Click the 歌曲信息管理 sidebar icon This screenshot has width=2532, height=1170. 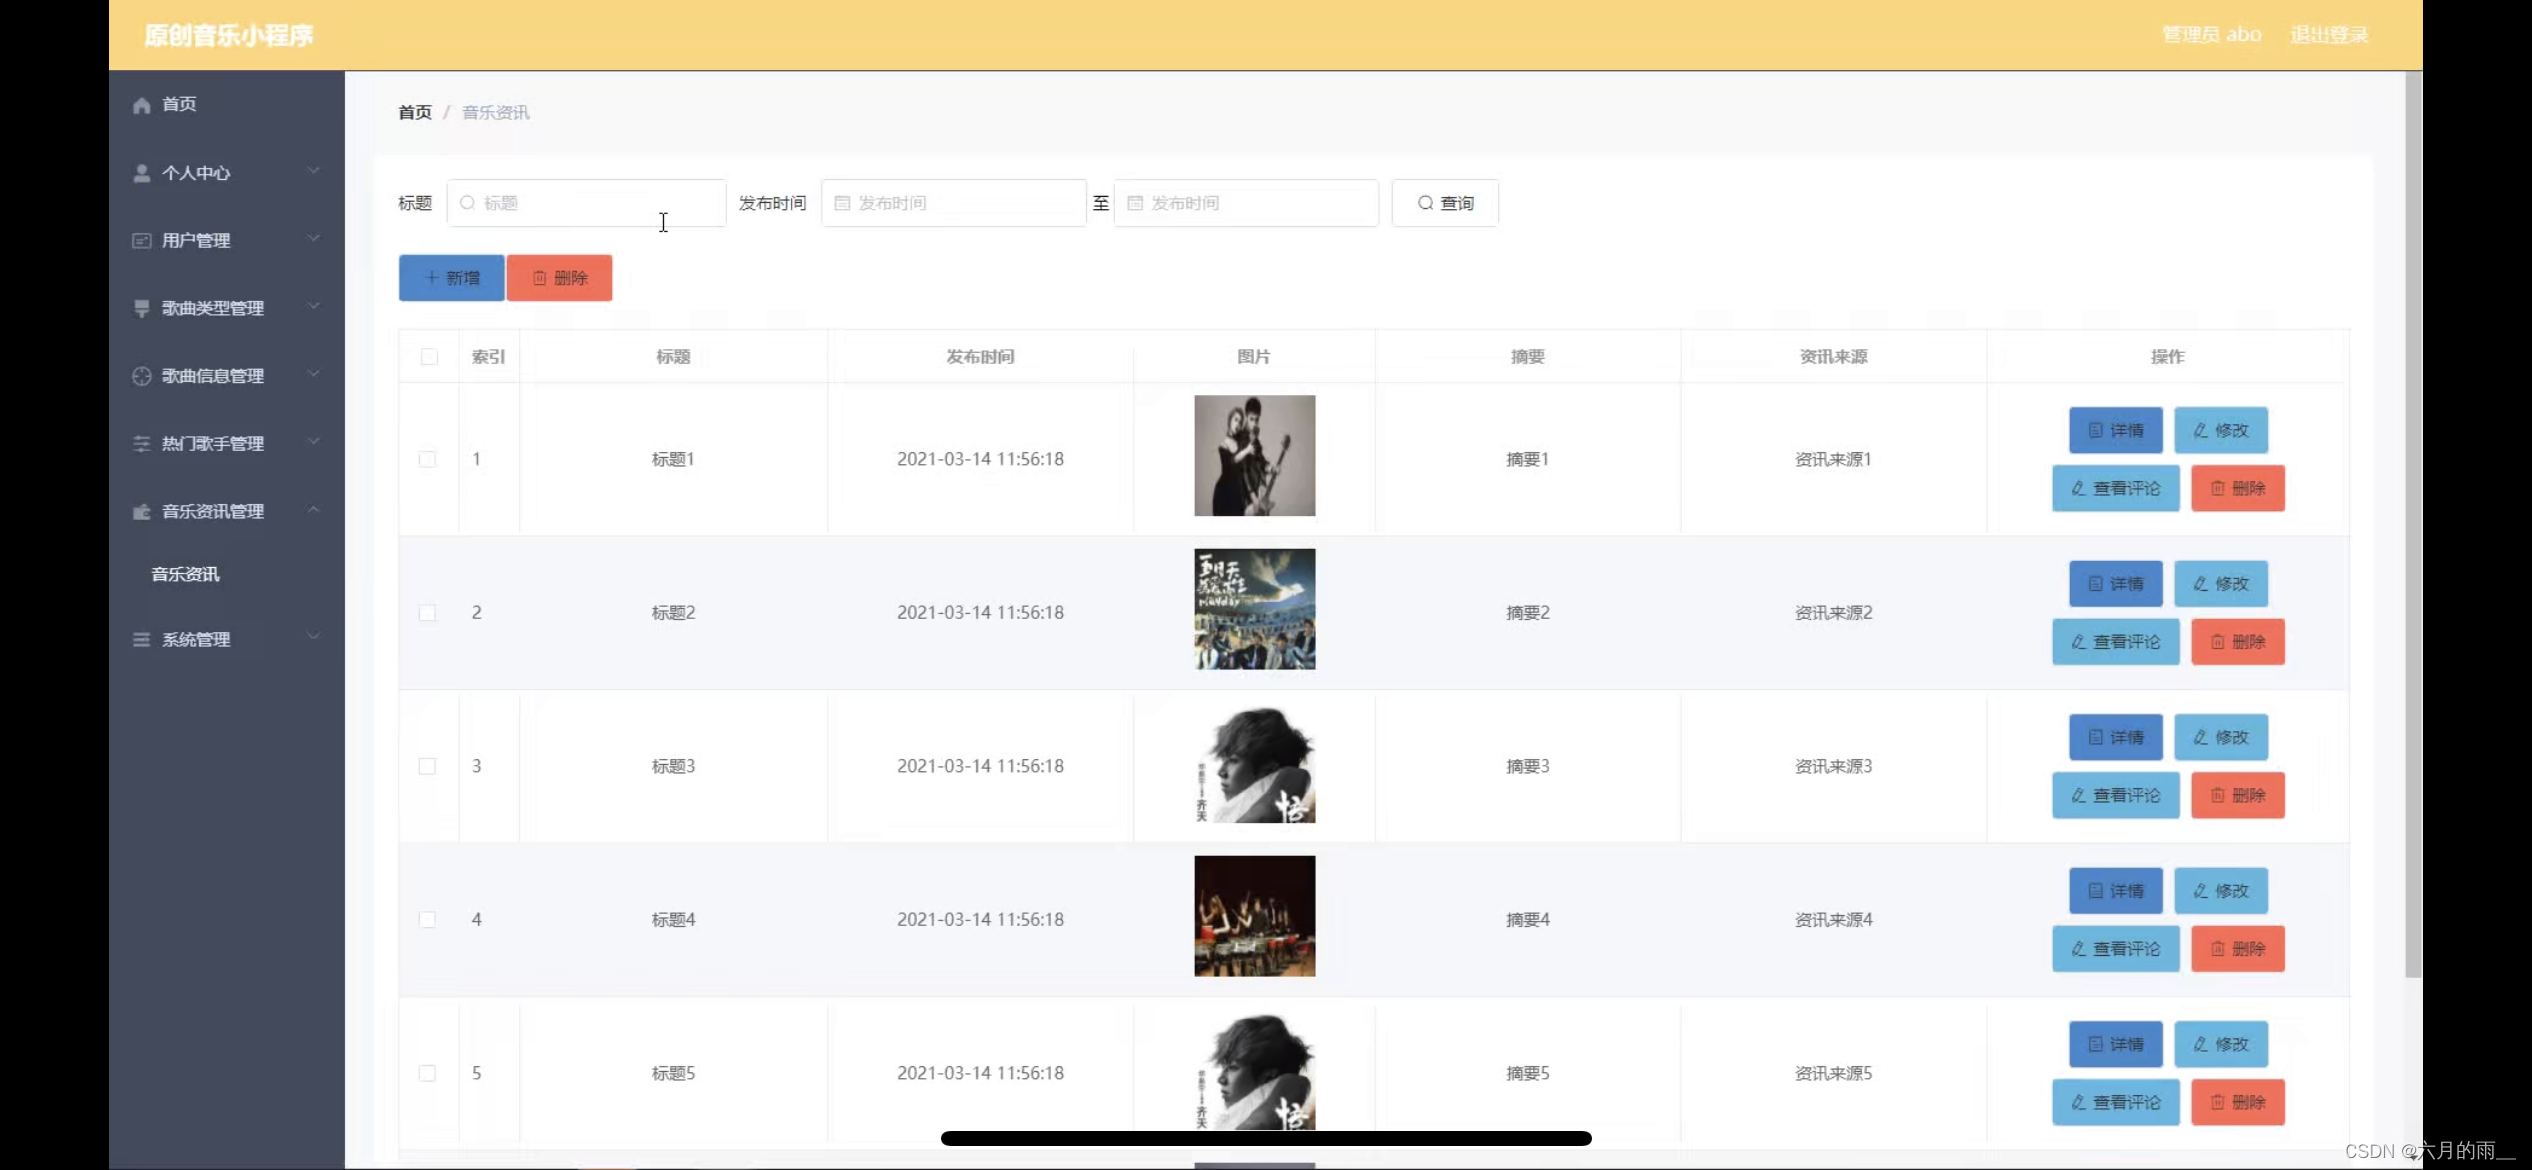(141, 376)
